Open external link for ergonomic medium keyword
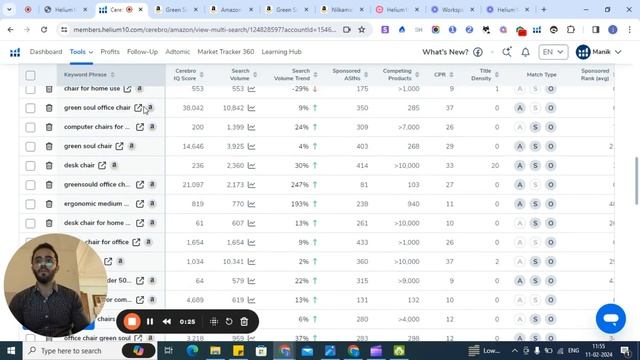This screenshot has height=360, width=640. (x=140, y=204)
